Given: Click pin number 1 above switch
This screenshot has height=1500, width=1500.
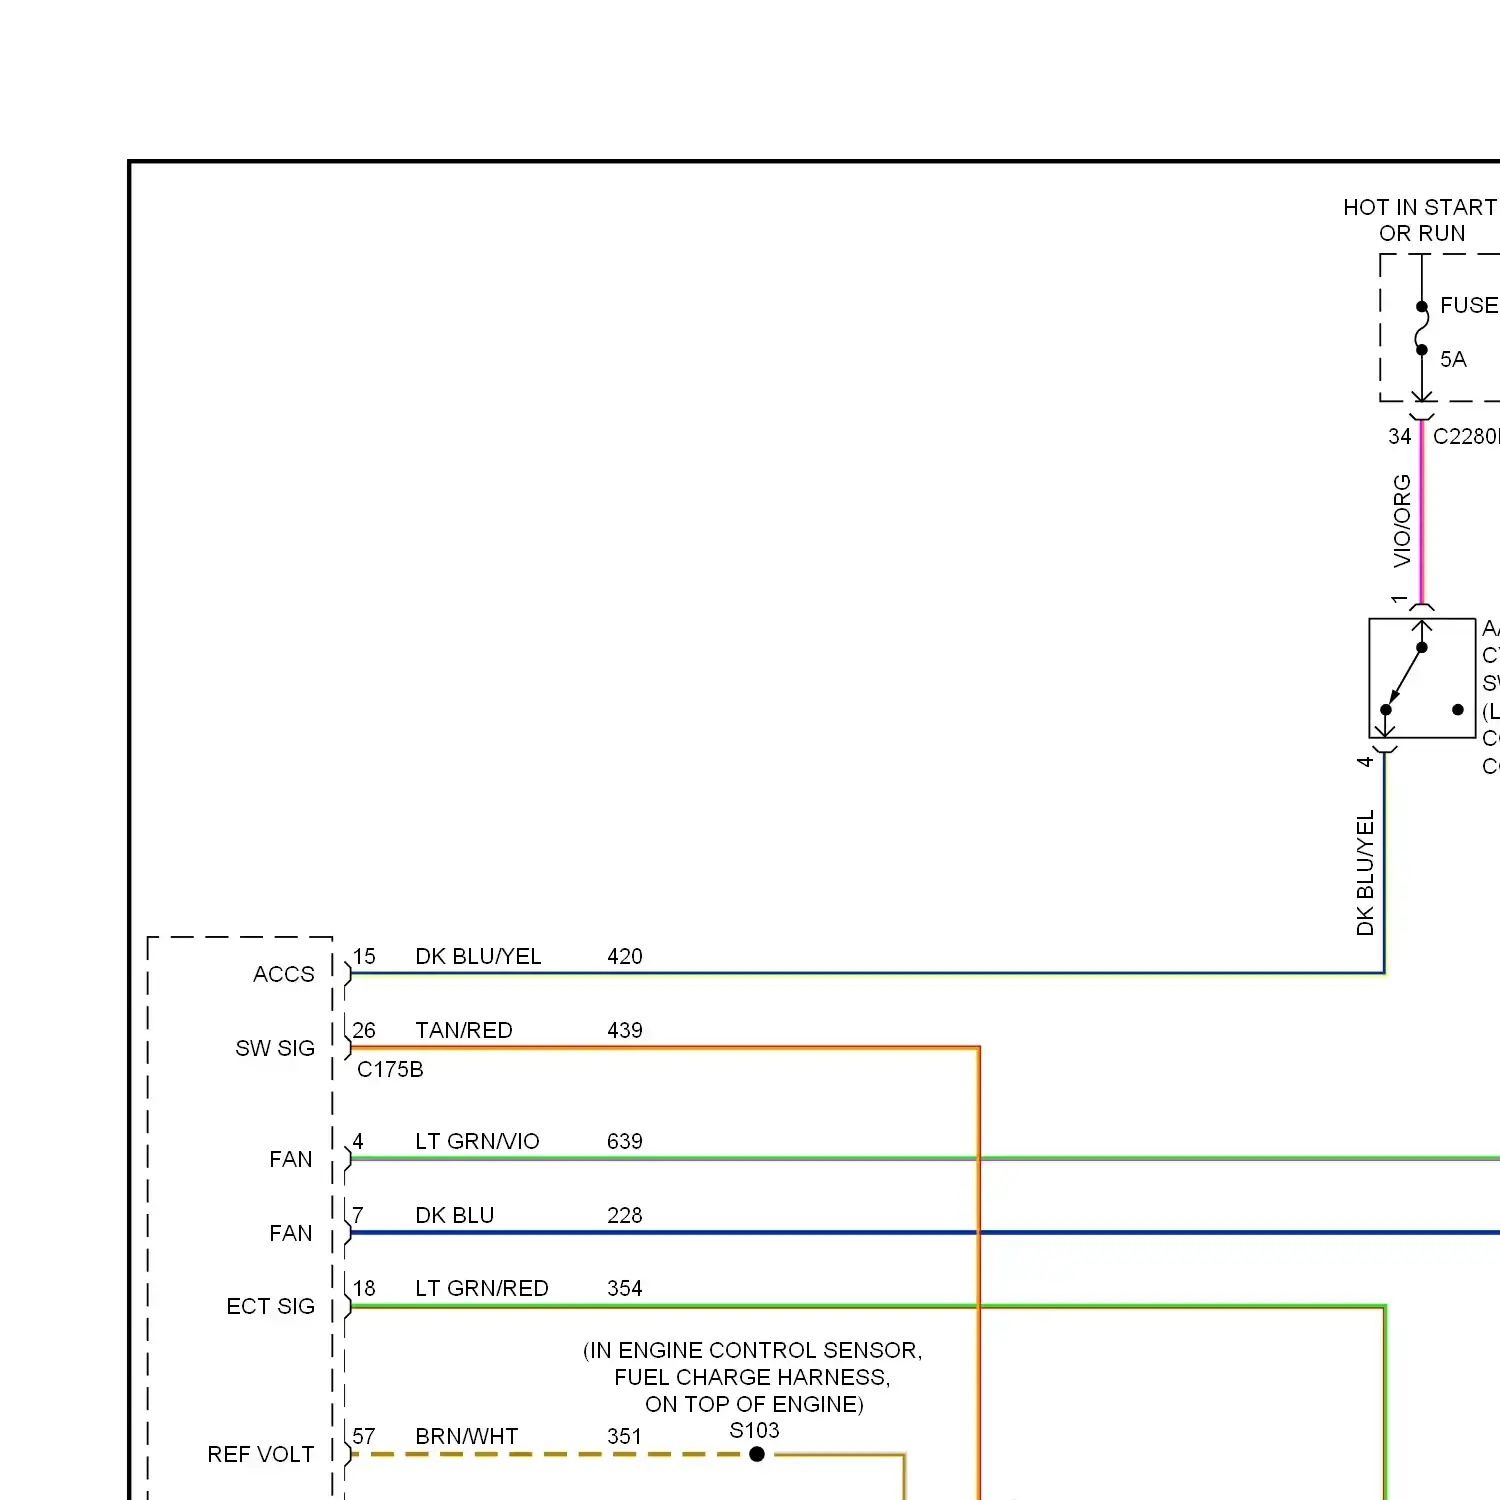Looking at the screenshot, I should pyautogui.click(x=1399, y=599).
